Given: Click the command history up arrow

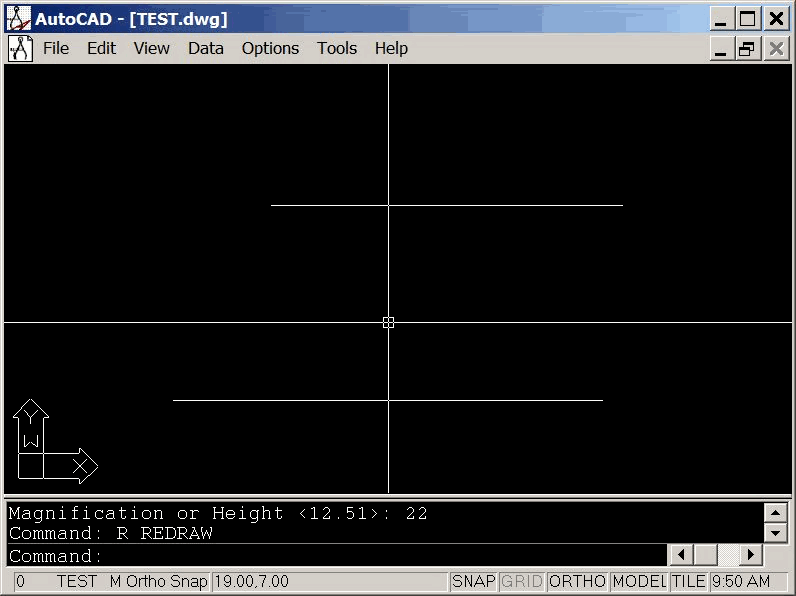Looking at the screenshot, I should coord(775,513).
